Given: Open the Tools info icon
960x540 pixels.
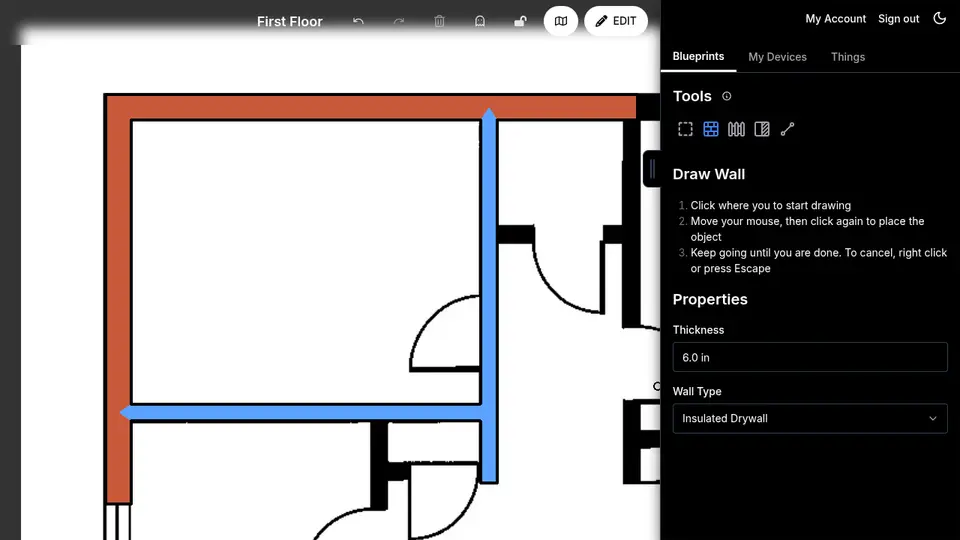Looking at the screenshot, I should [x=727, y=96].
